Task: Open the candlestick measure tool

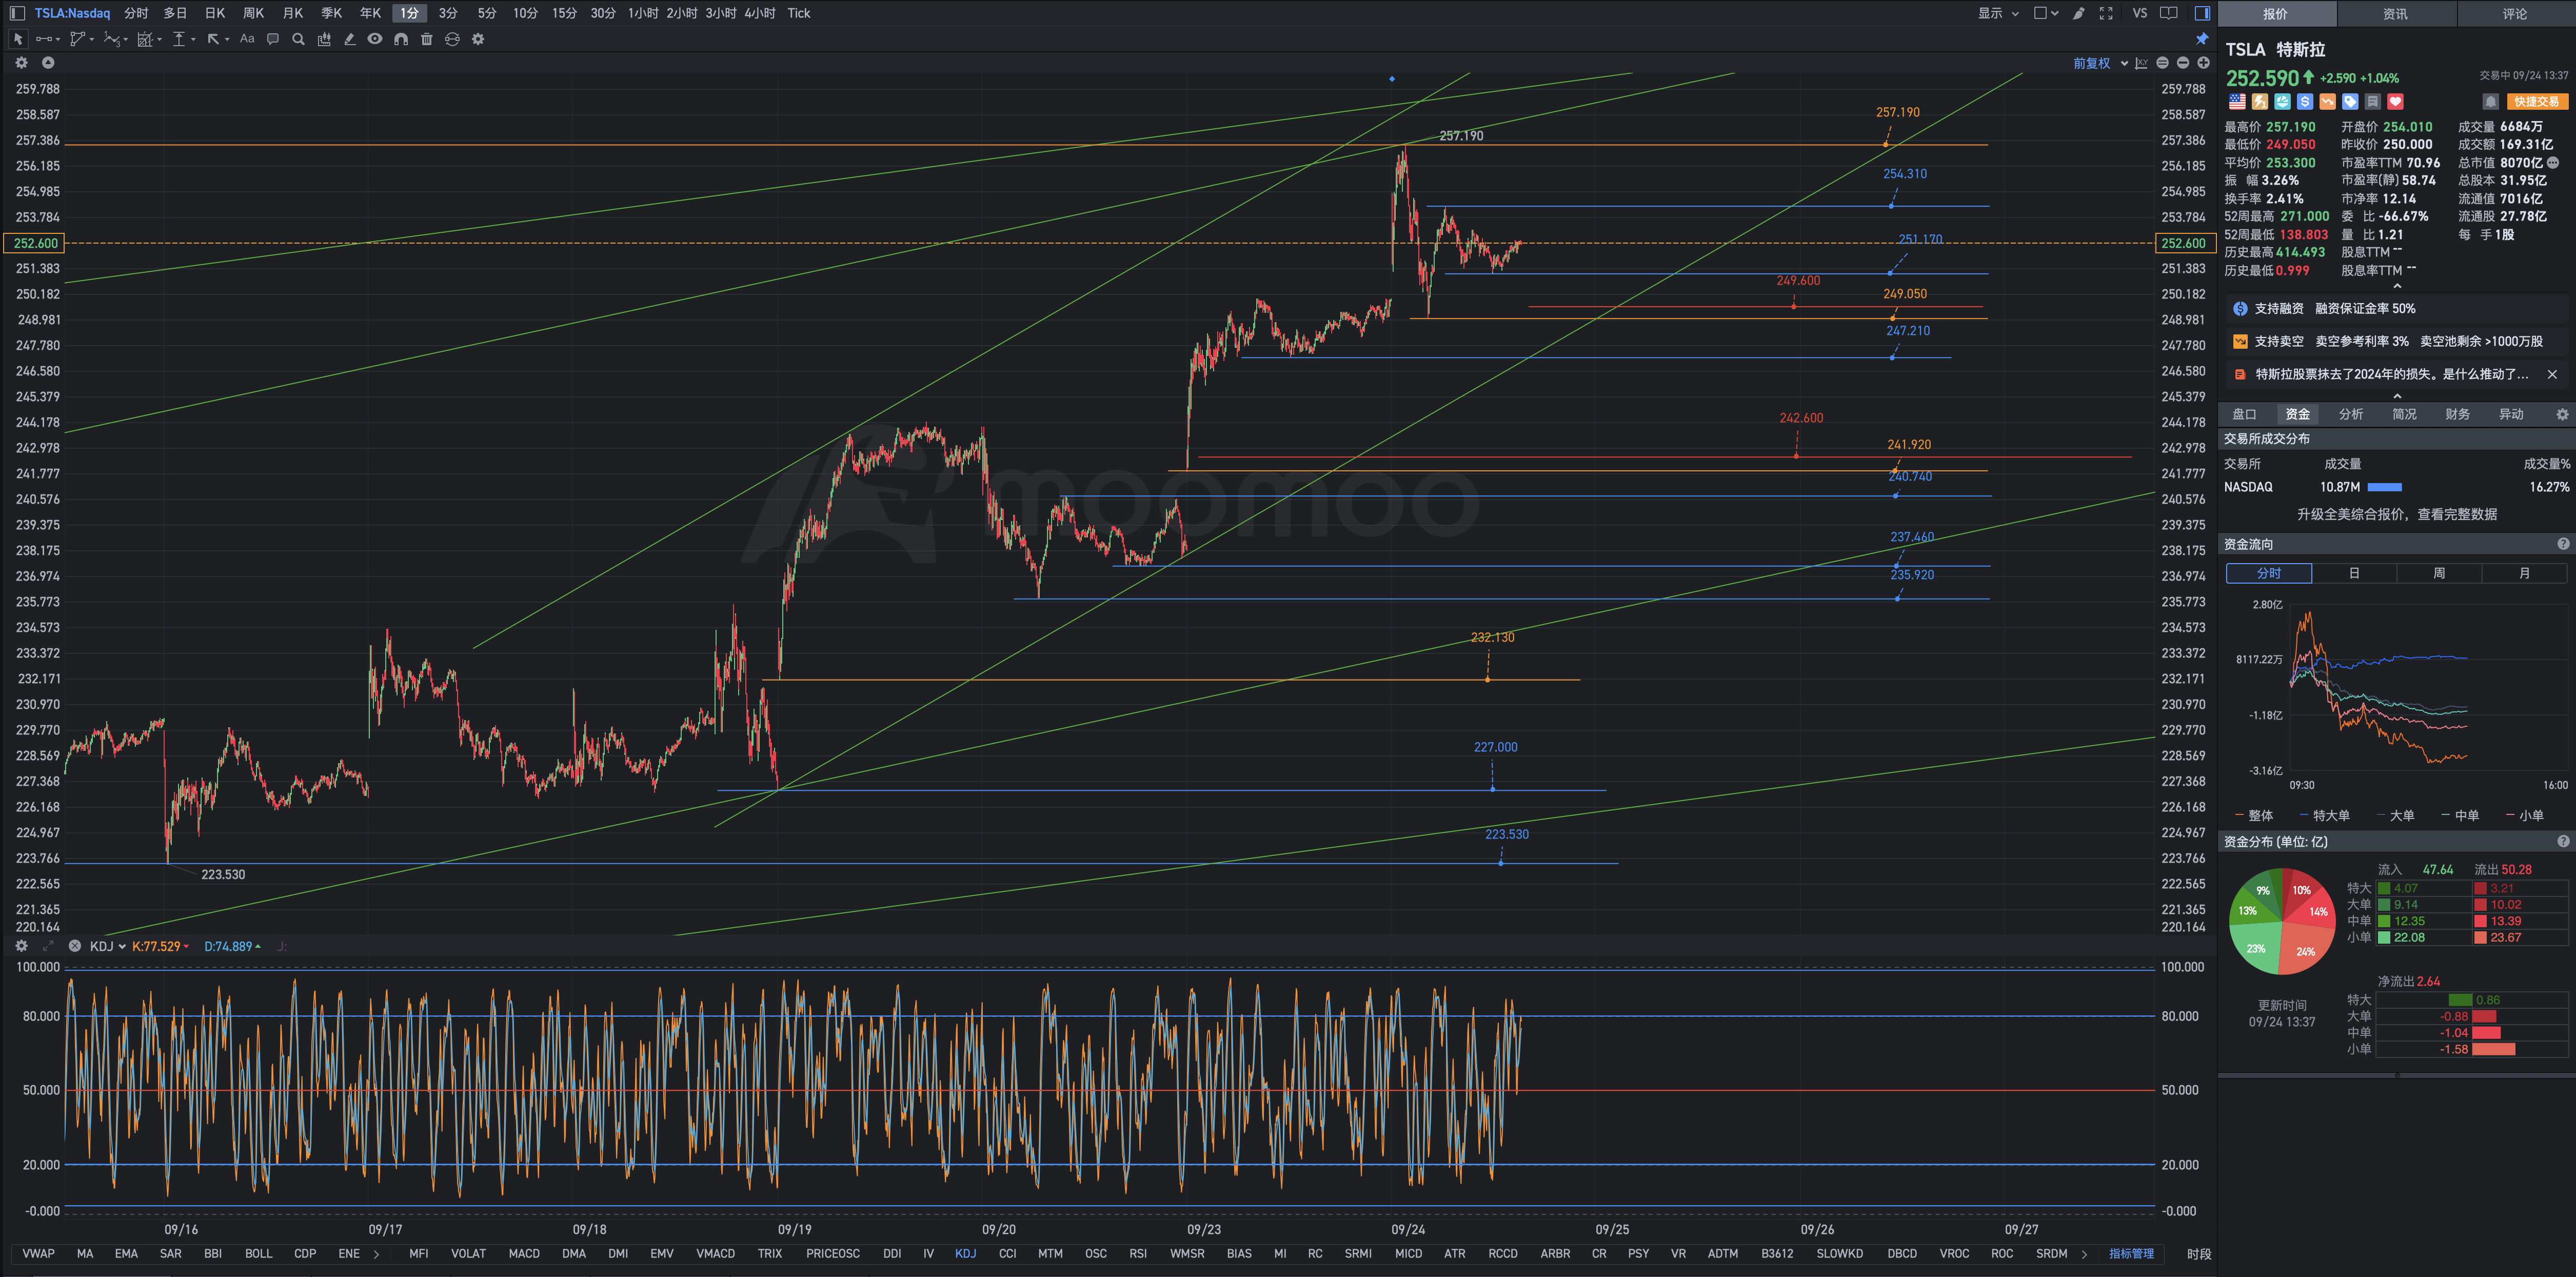Action: 324,39
